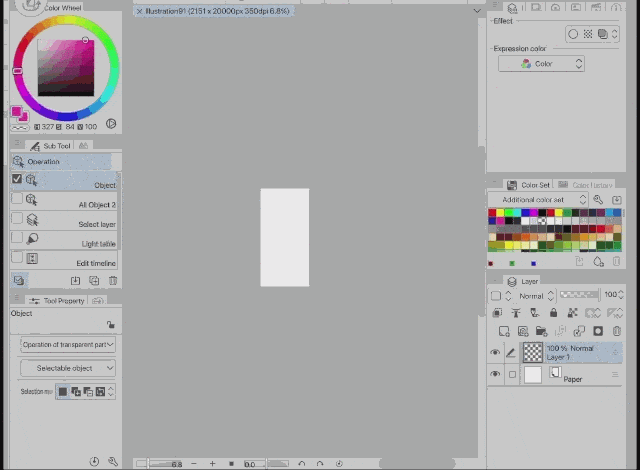Check the Light table checkbox
Screen dimensions: 640x470
17,237
